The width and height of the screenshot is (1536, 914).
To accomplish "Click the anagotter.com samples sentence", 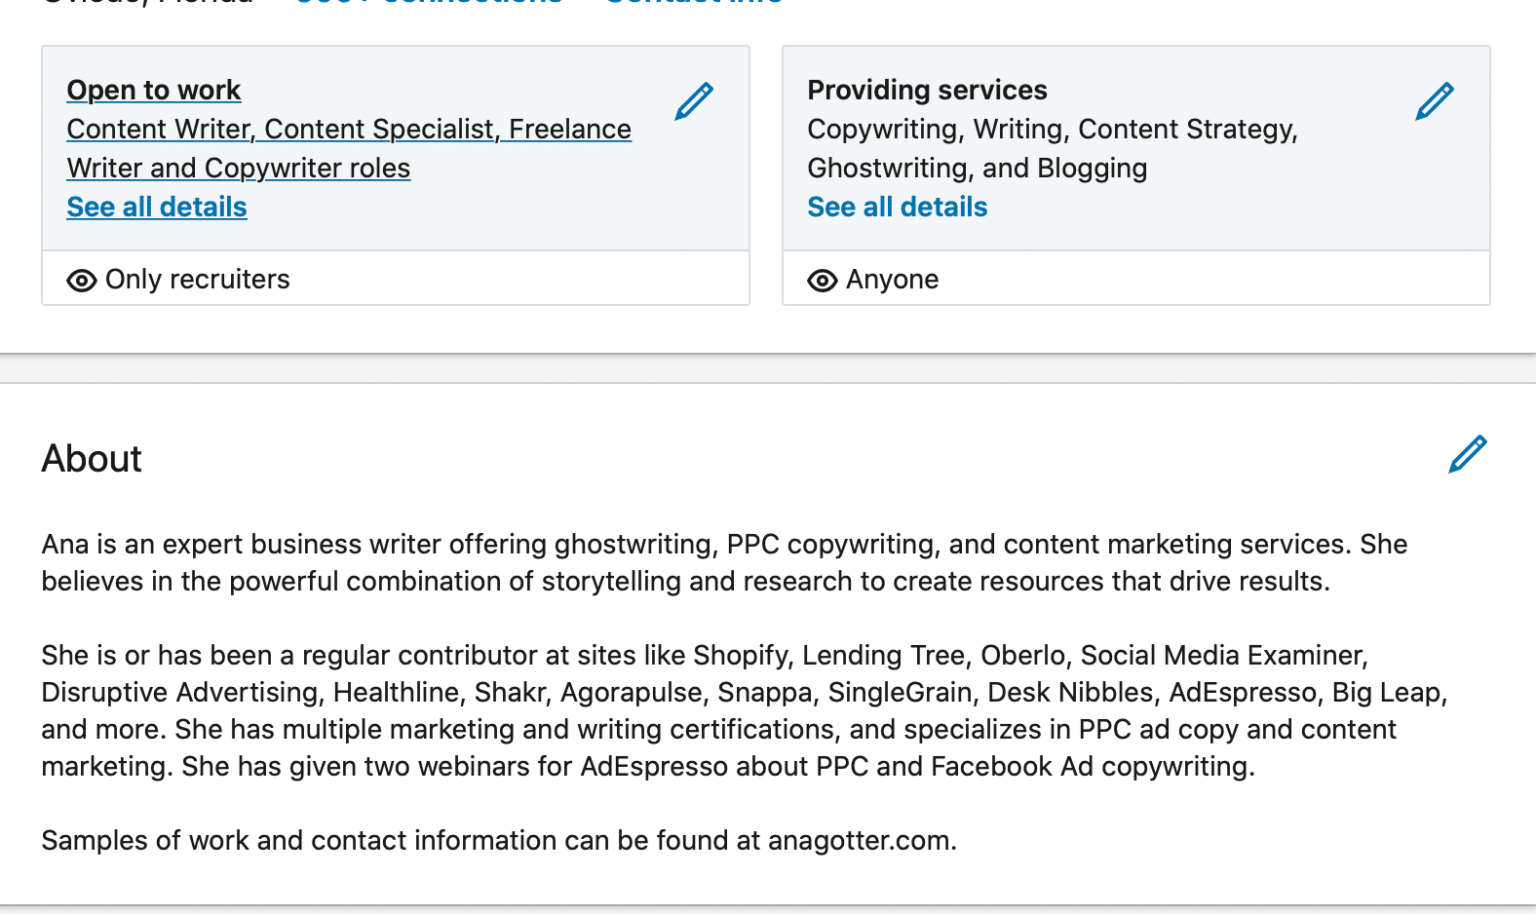I will (499, 841).
